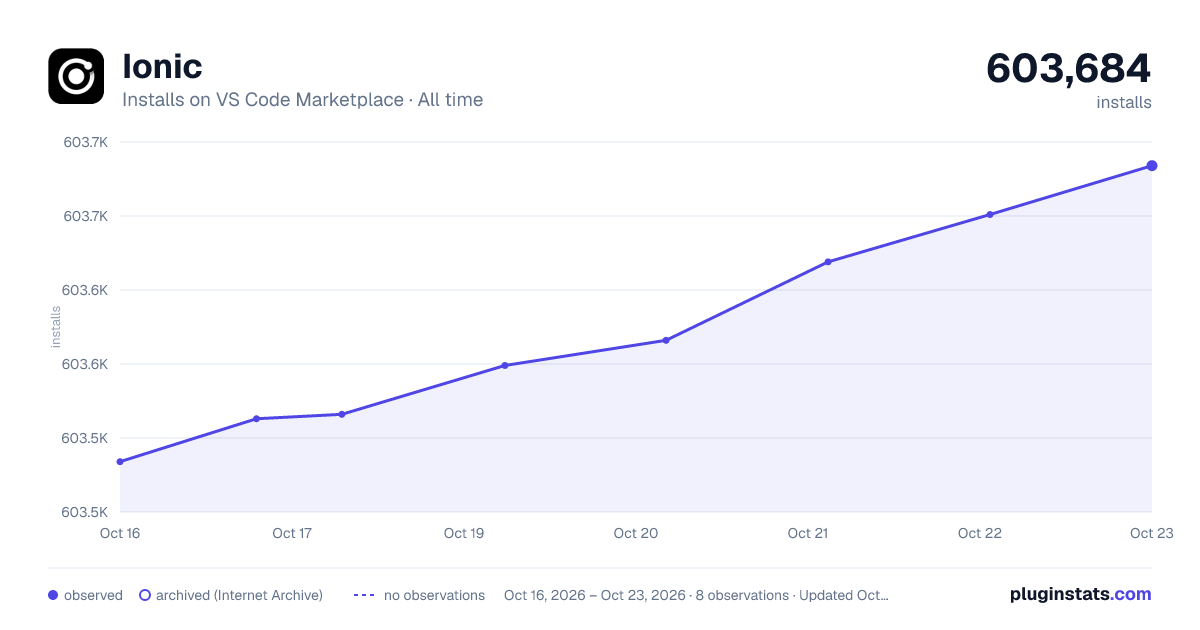1200x630 pixels.
Task: Click the topmost 603.7K y-axis label
Action: [x=85, y=142]
